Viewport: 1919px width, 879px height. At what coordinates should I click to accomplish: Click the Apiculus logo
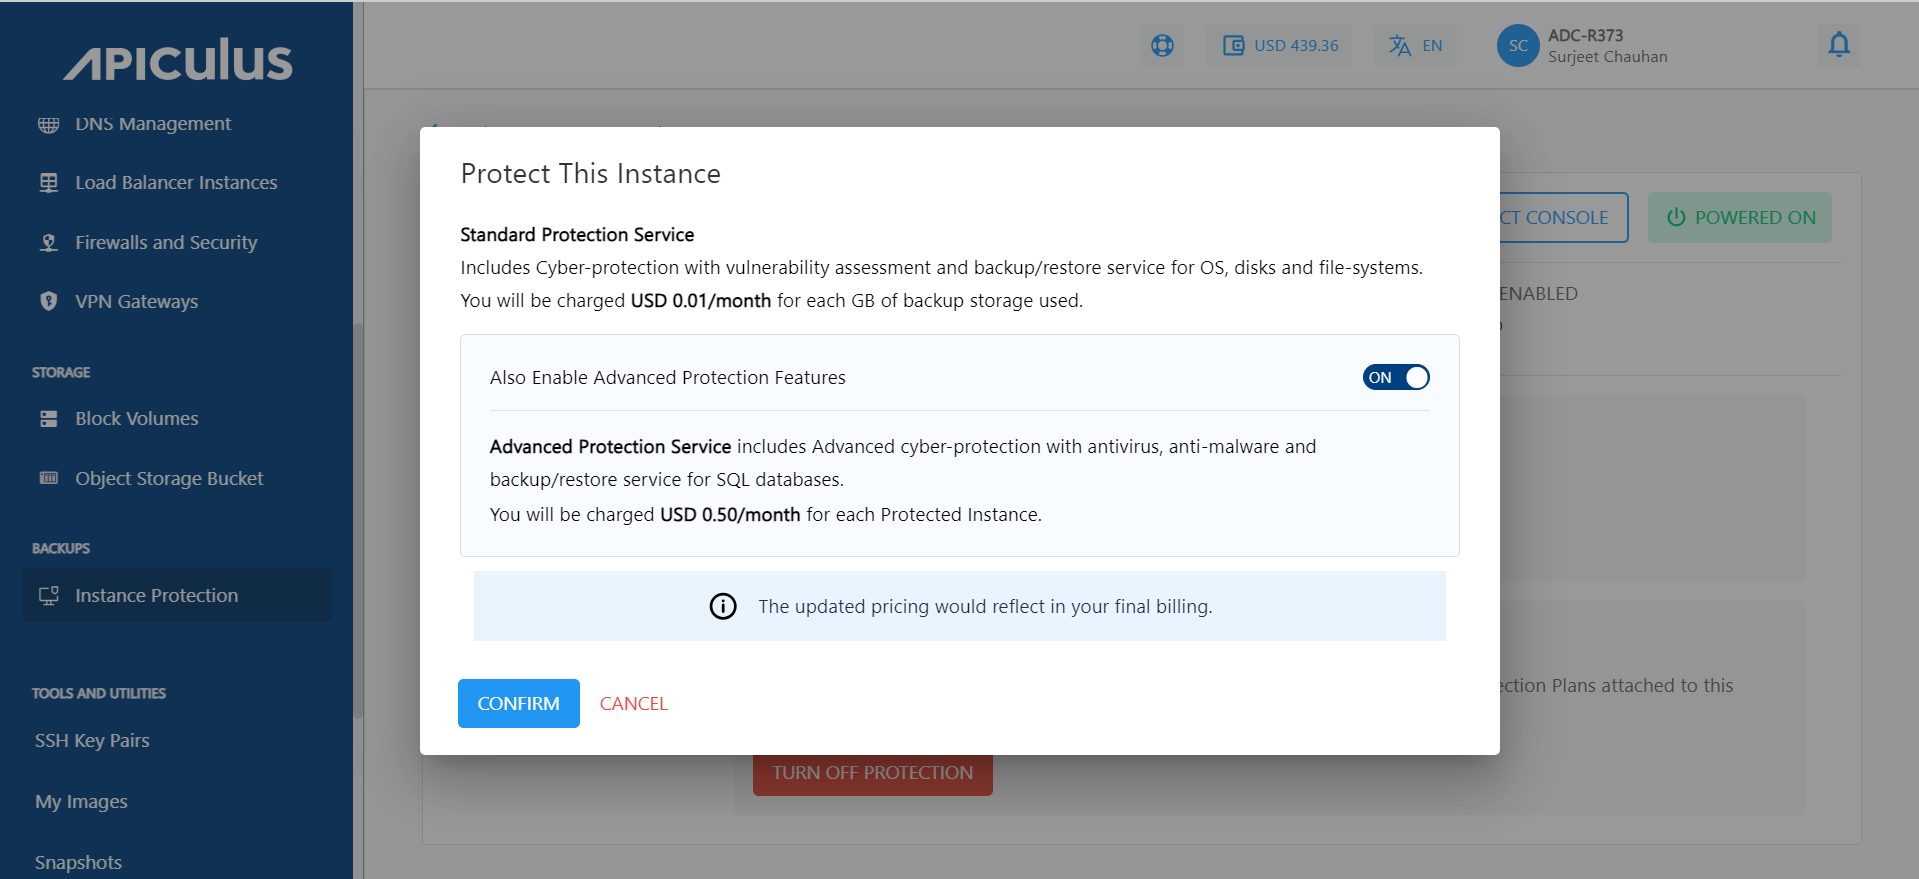(x=178, y=60)
